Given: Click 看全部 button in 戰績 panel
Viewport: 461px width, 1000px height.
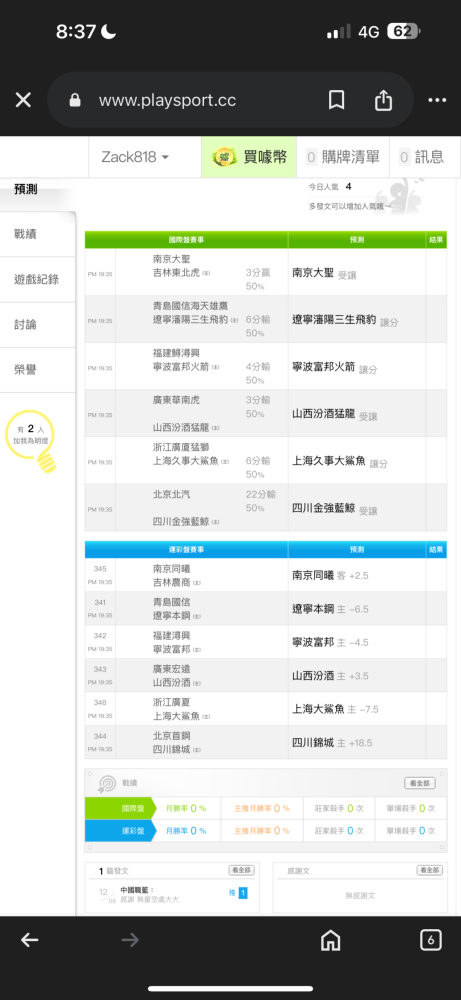Looking at the screenshot, I should click(x=420, y=783).
